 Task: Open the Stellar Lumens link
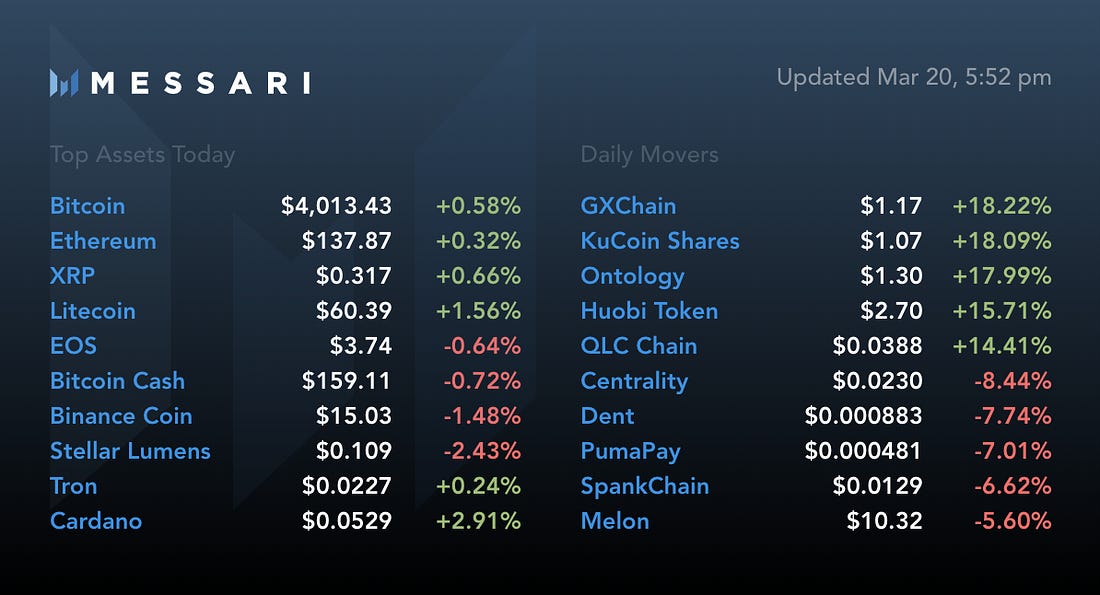point(130,451)
